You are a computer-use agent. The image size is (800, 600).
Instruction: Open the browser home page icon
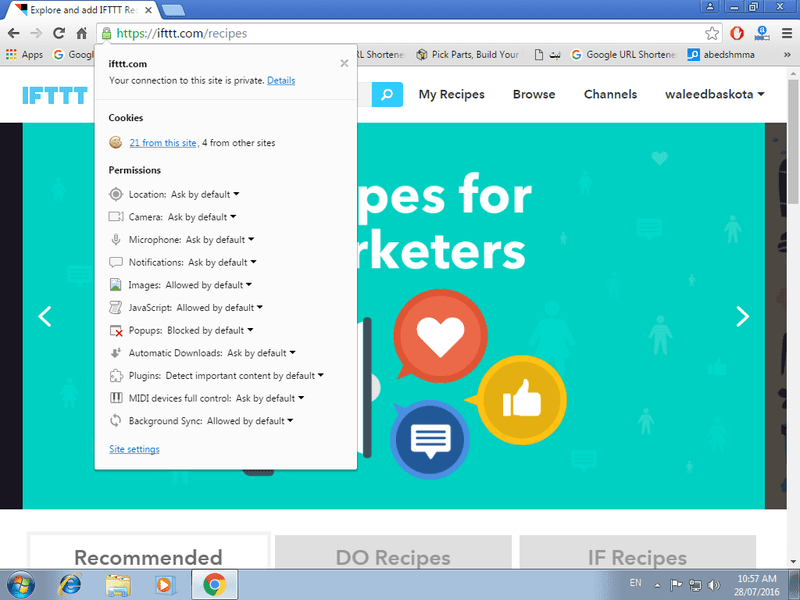(82, 34)
